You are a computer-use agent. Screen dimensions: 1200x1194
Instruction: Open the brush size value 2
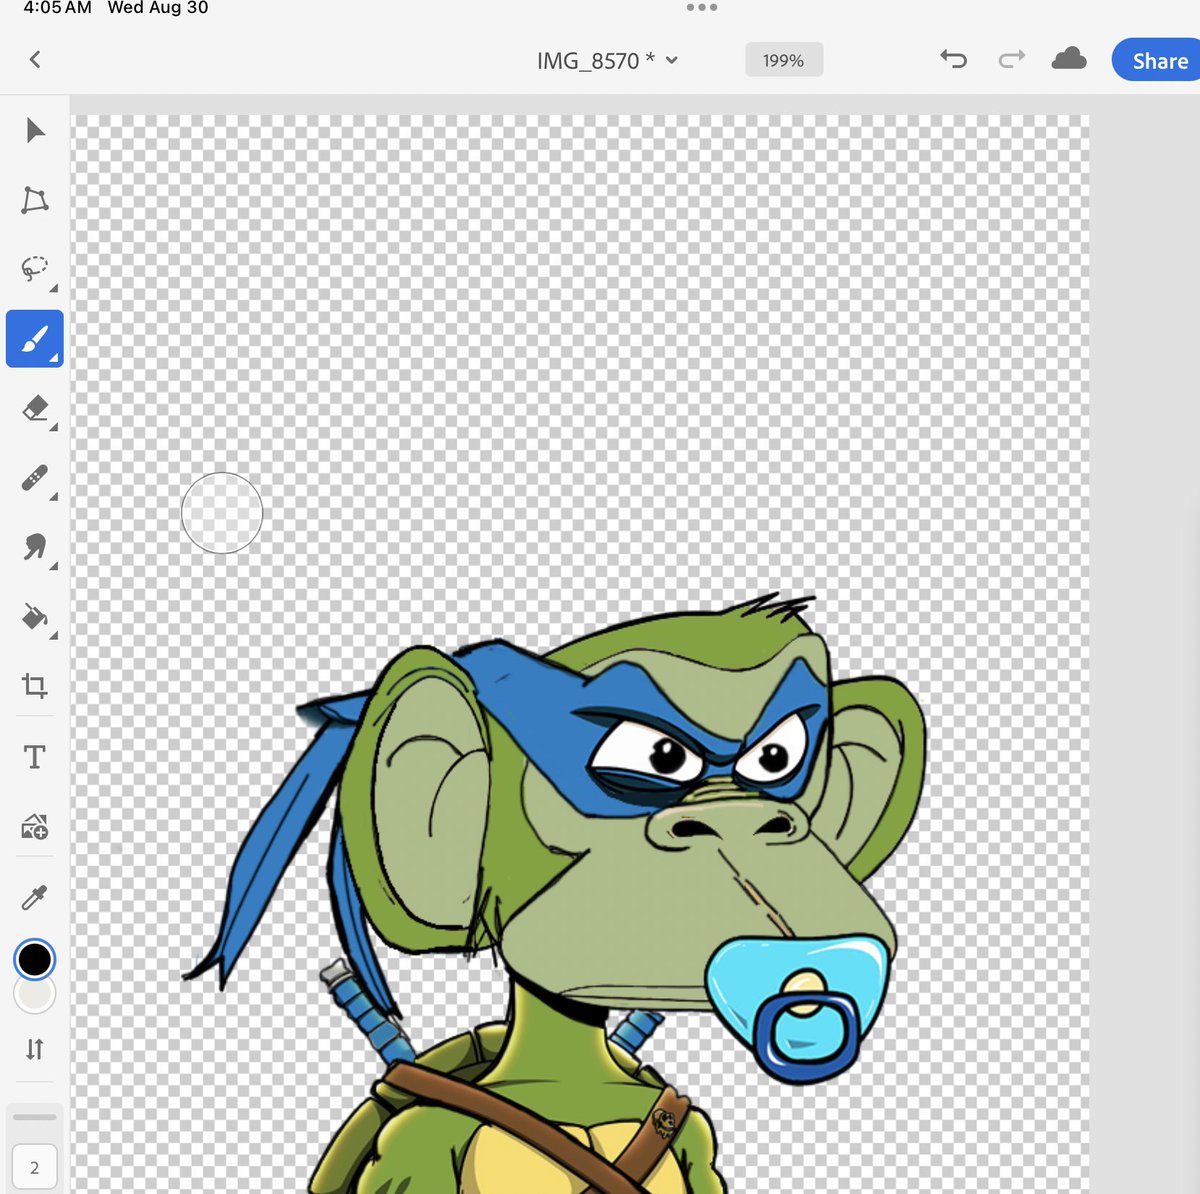click(x=35, y=1167)
